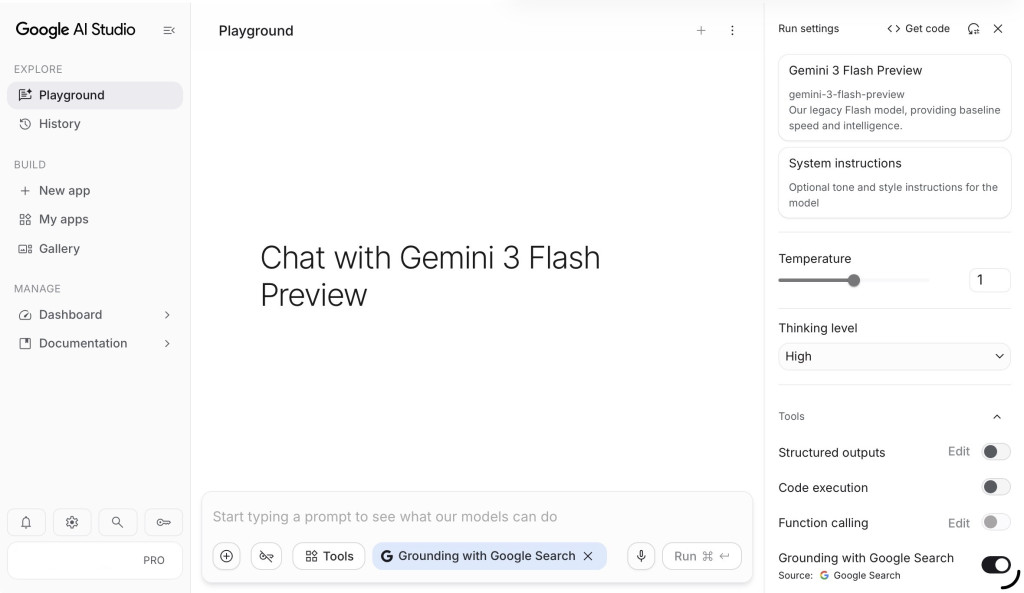
Task: Click the Documentation book icon
Action: tap(25, 344)
